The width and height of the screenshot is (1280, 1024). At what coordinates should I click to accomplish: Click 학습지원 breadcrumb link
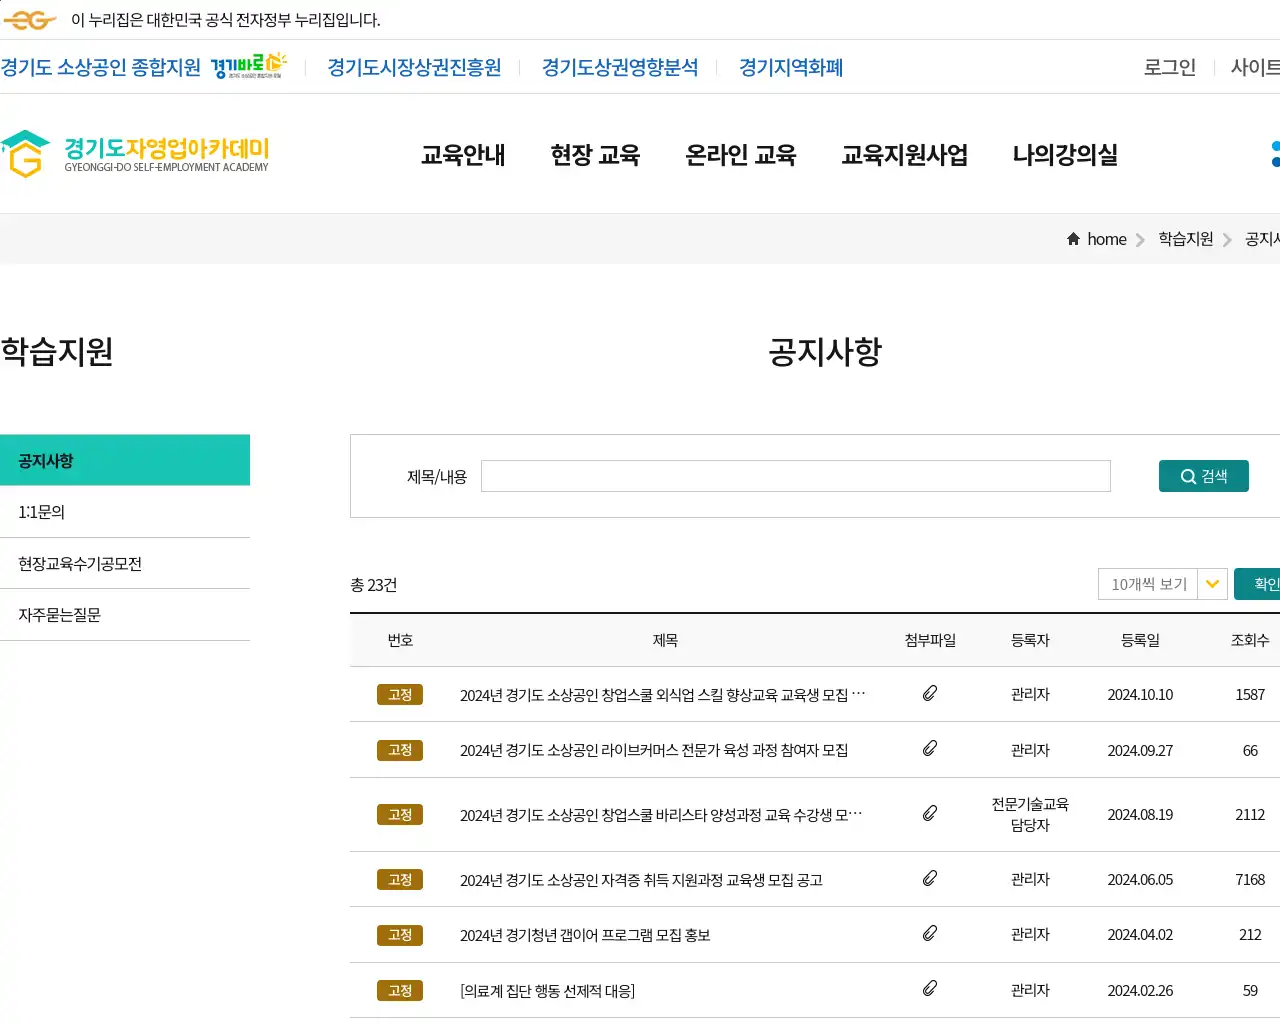pyautogui.click(x=1186, y=239)
